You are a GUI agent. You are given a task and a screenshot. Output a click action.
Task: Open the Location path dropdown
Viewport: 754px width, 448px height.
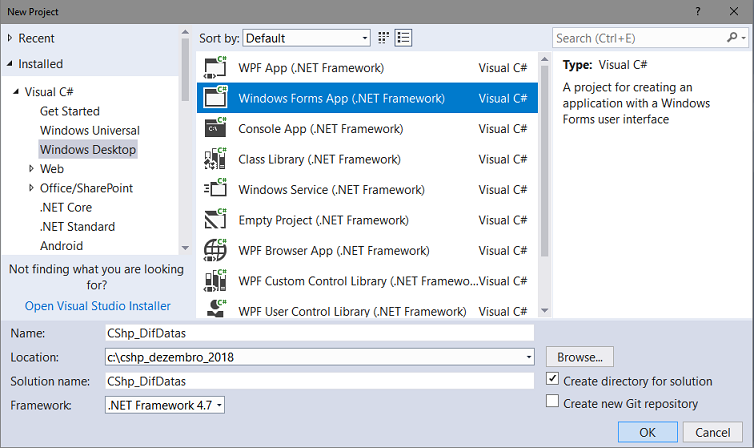click(x=529, y=357)
